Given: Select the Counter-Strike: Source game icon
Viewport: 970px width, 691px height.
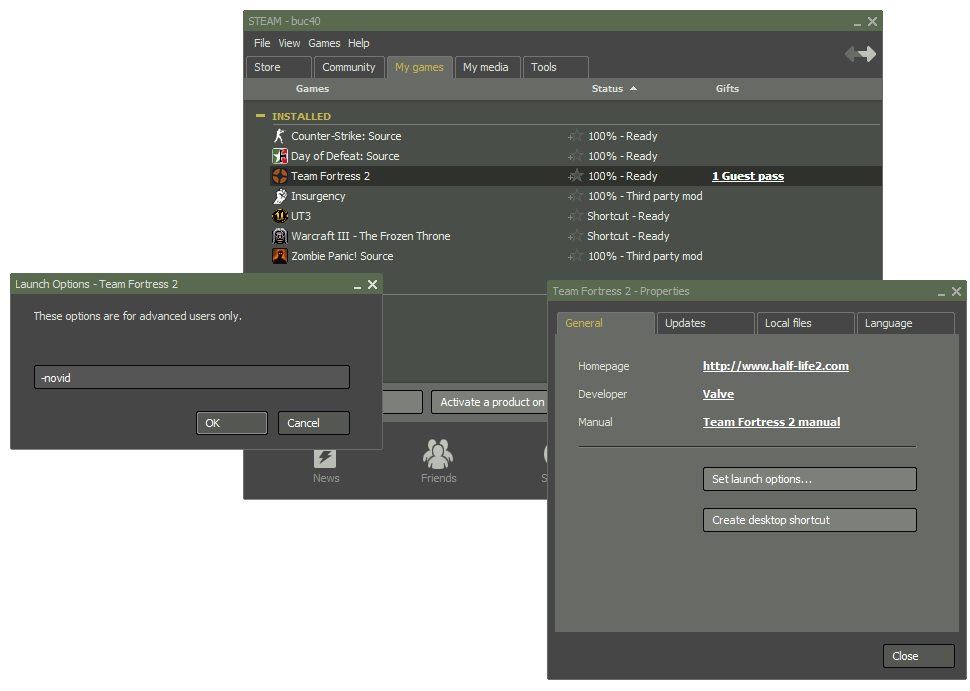Looking at the screenshot, I should [280, 136].
